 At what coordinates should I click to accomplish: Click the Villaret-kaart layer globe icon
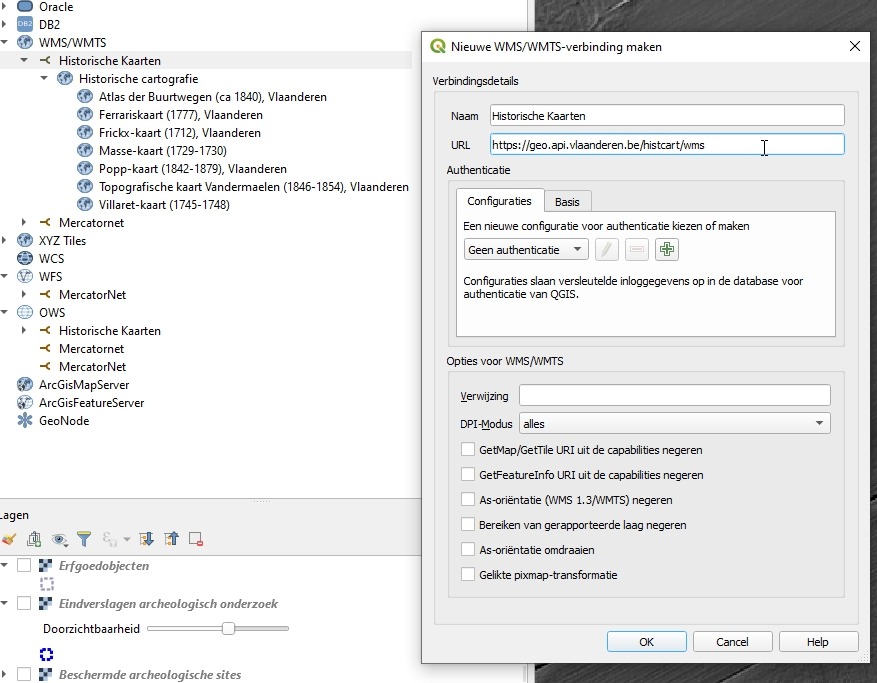tap(85, 205)
